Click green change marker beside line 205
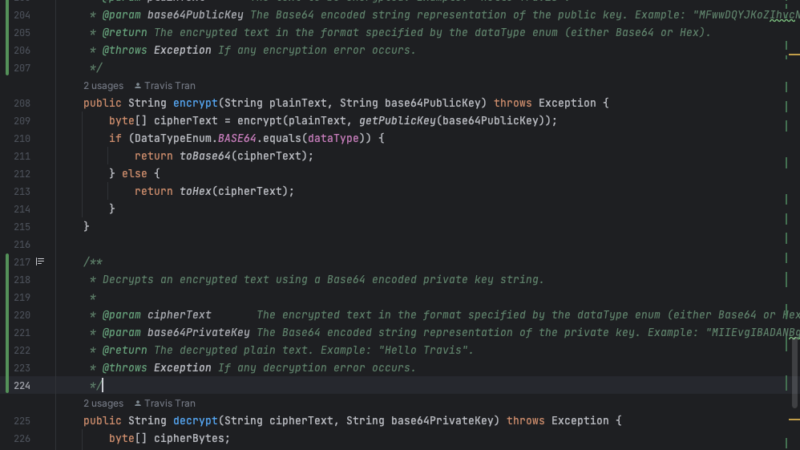 7,33
